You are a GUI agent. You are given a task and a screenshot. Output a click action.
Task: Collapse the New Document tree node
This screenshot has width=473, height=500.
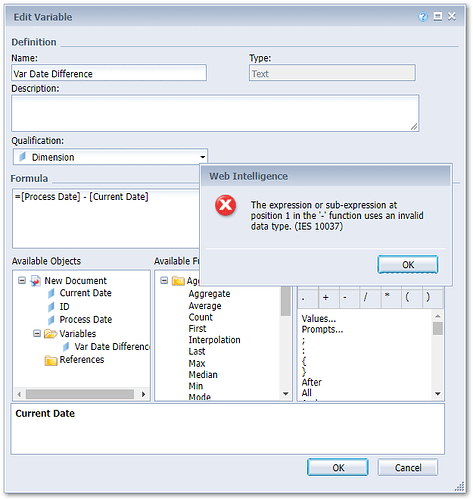coord(22,280)
